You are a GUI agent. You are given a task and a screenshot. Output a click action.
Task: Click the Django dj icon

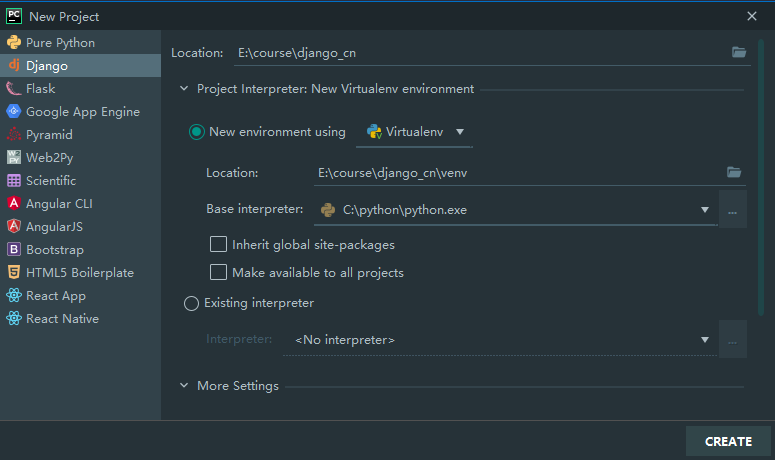[x=14, y=65]
